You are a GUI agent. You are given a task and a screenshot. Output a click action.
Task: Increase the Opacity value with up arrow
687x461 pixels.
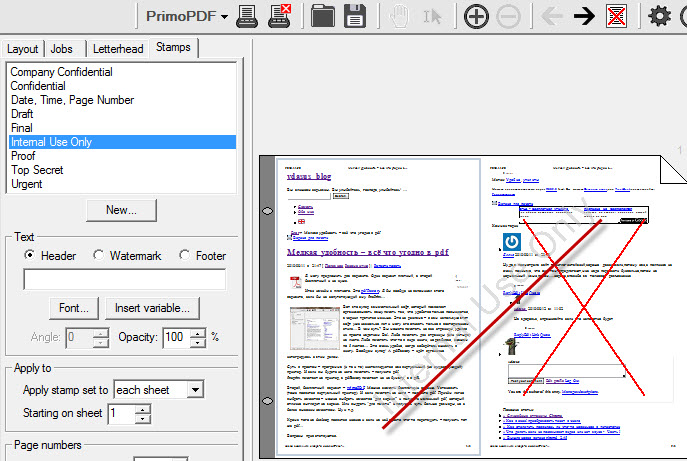[x=200, y=332]
